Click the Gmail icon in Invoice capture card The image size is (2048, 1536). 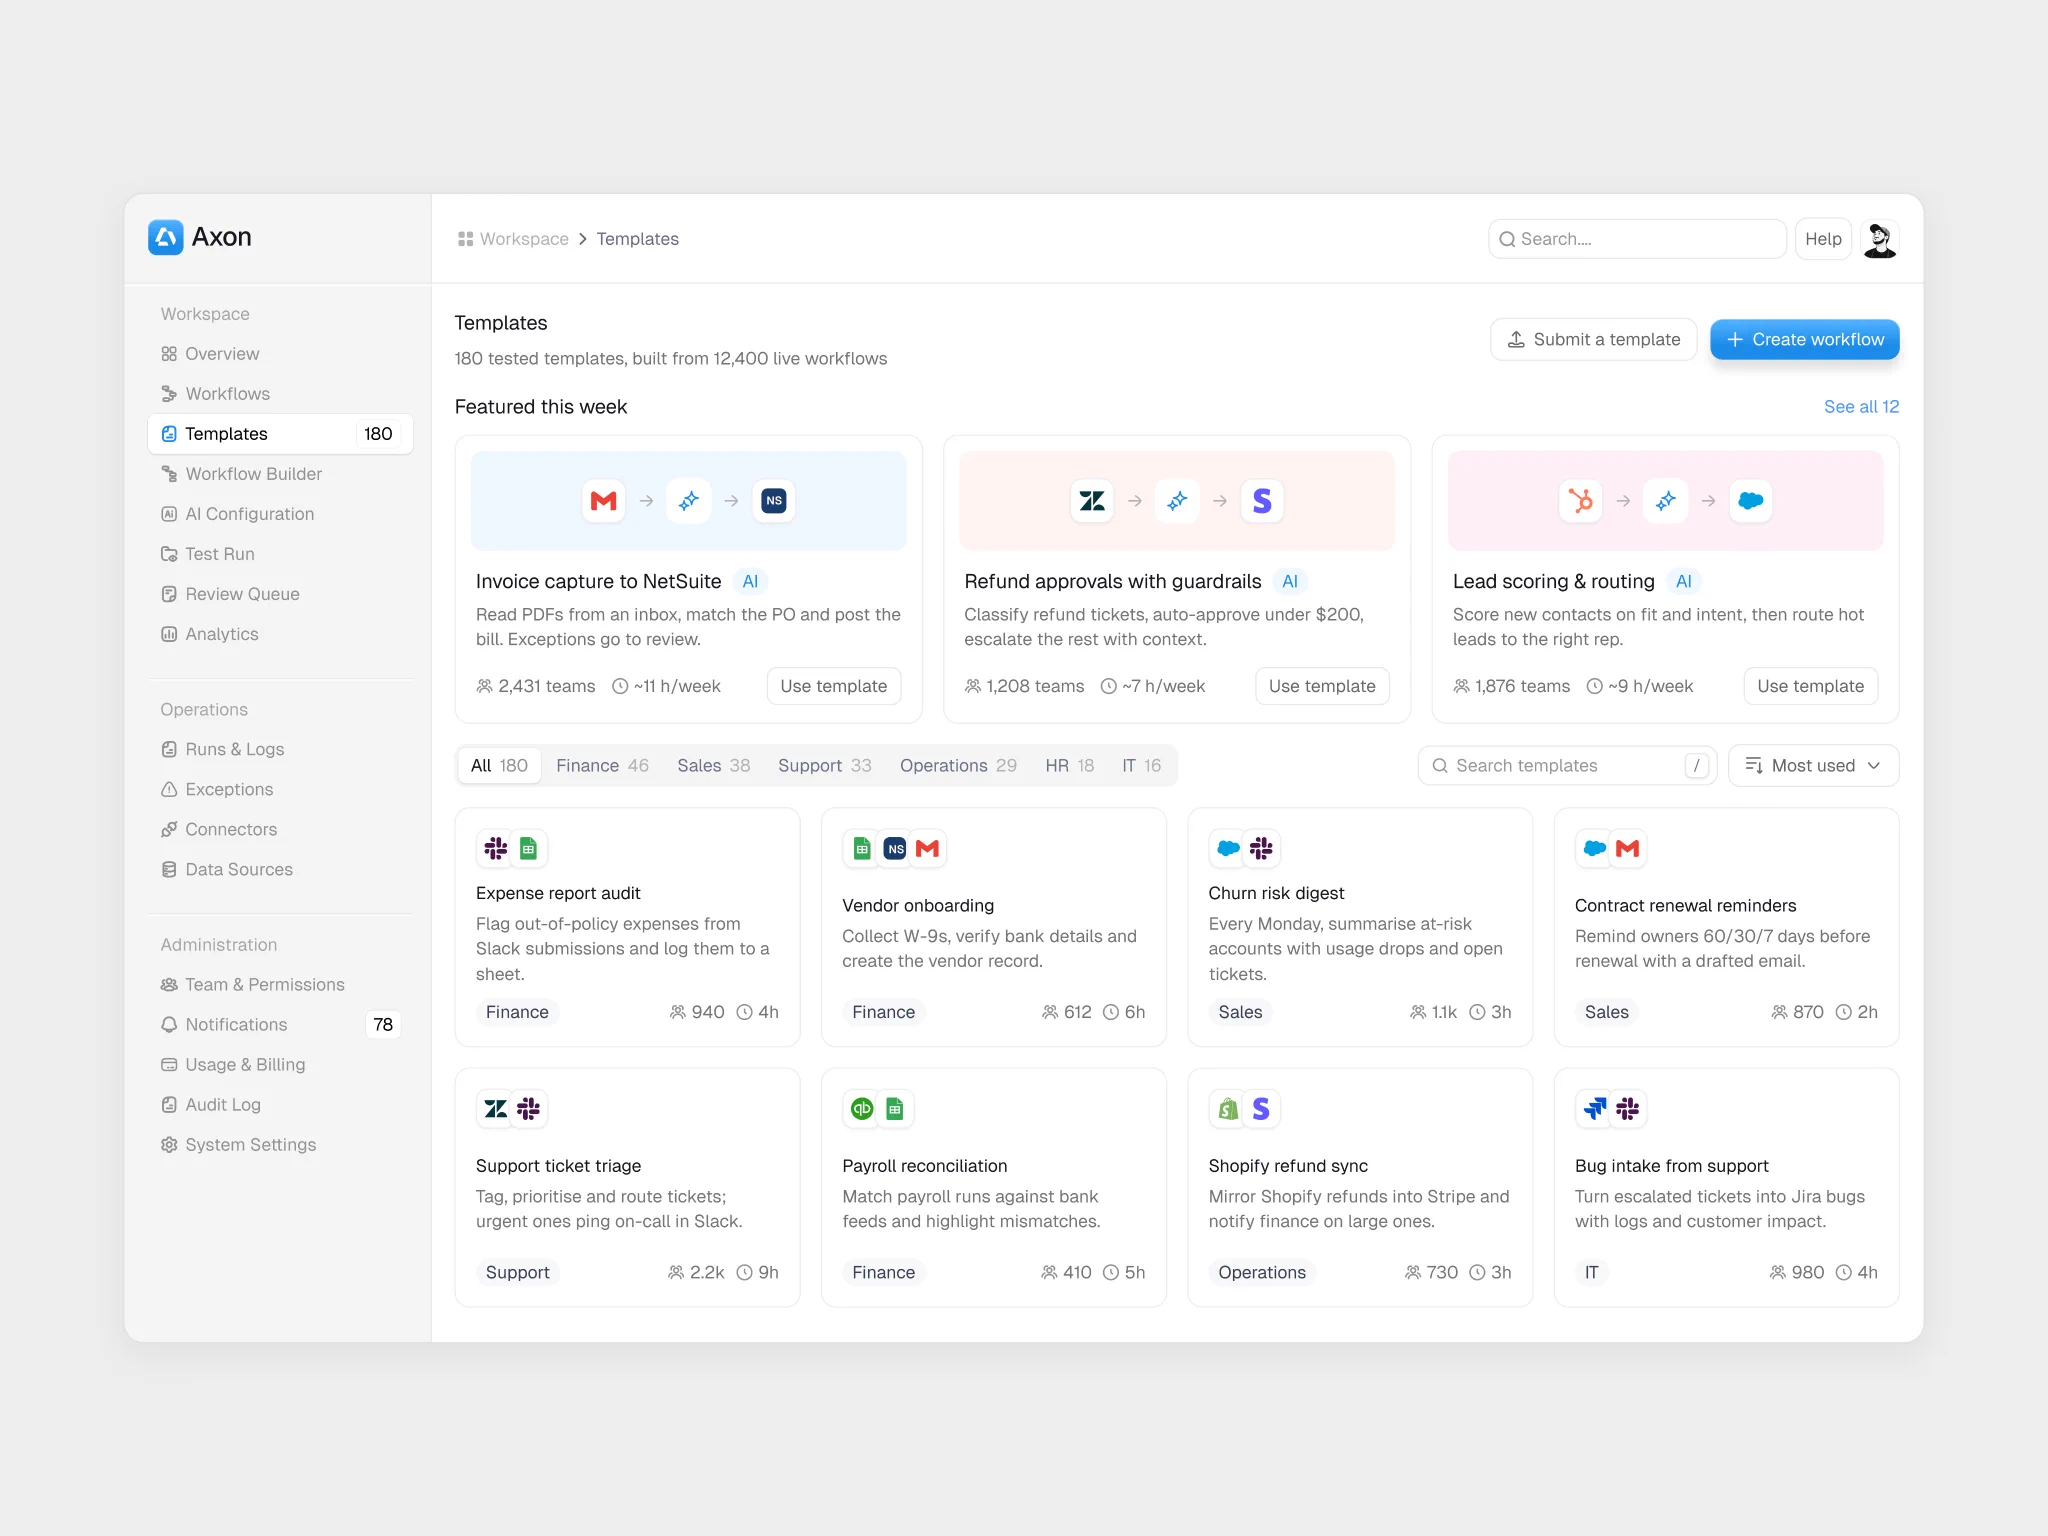pyautogui.click(x=604, y=501)
